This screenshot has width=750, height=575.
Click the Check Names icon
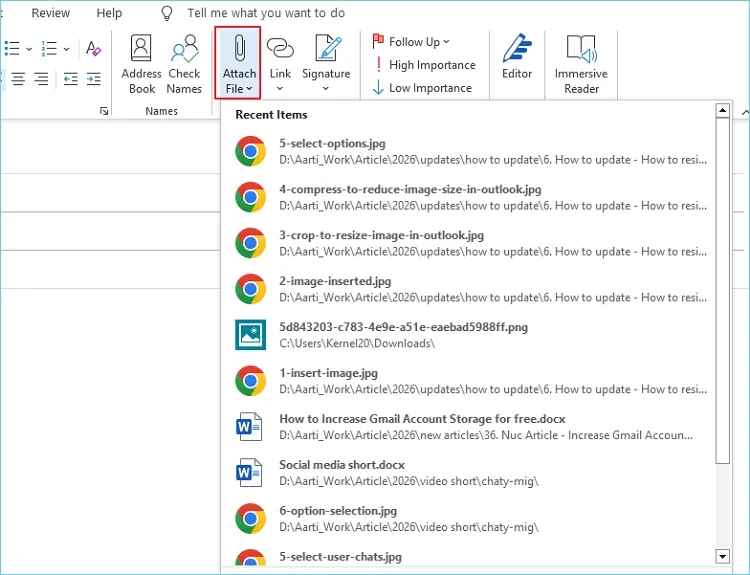(x=184, y=49)
